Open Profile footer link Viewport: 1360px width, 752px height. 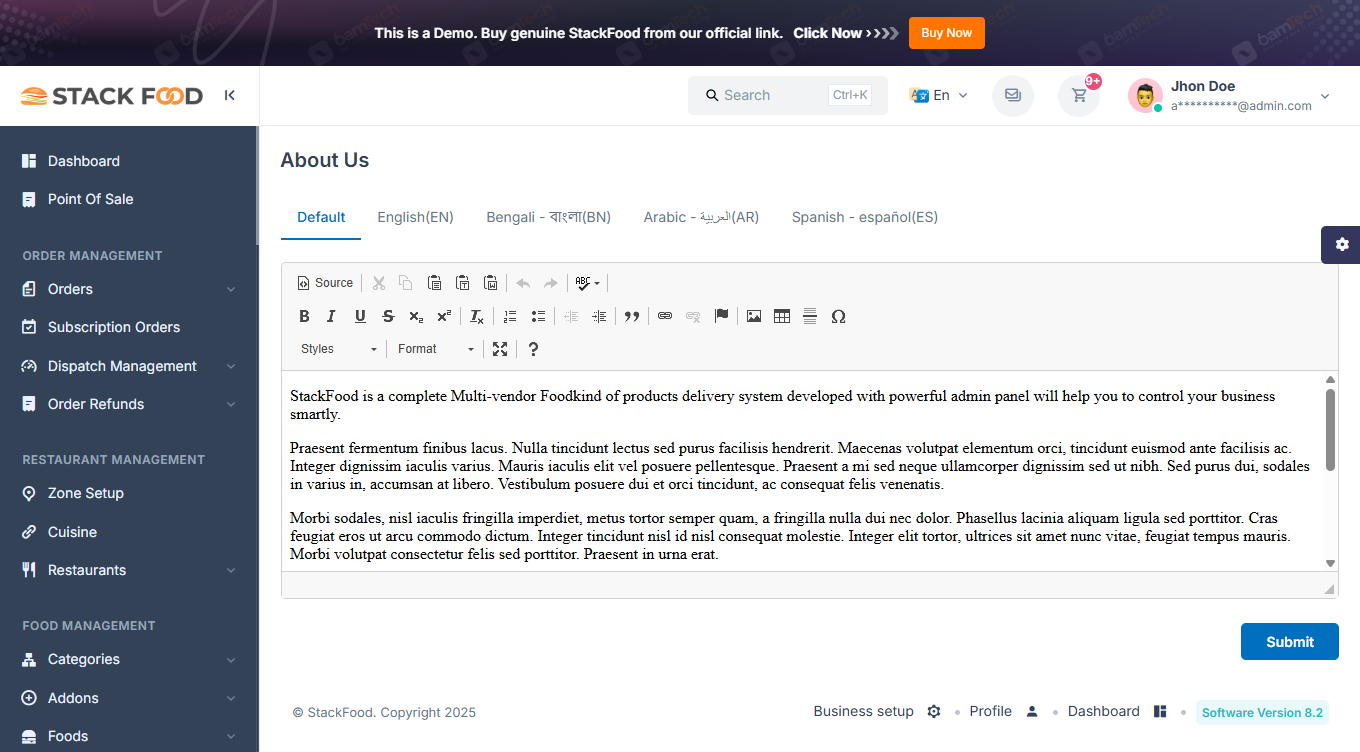1004,711
